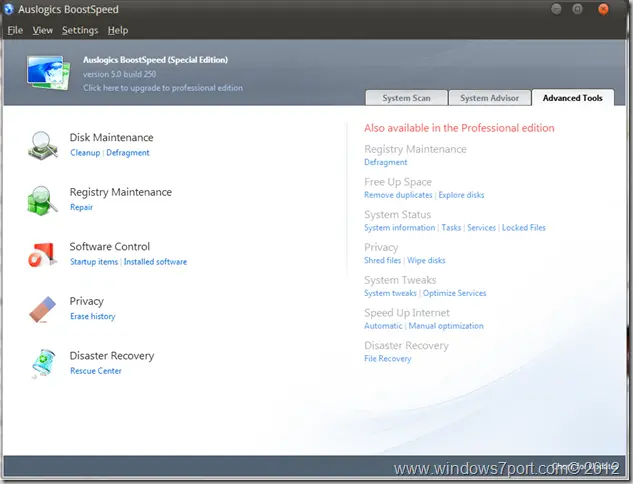Screen dimensions: 633x484
Task: Open Startup items link
Action: [94, 262]
